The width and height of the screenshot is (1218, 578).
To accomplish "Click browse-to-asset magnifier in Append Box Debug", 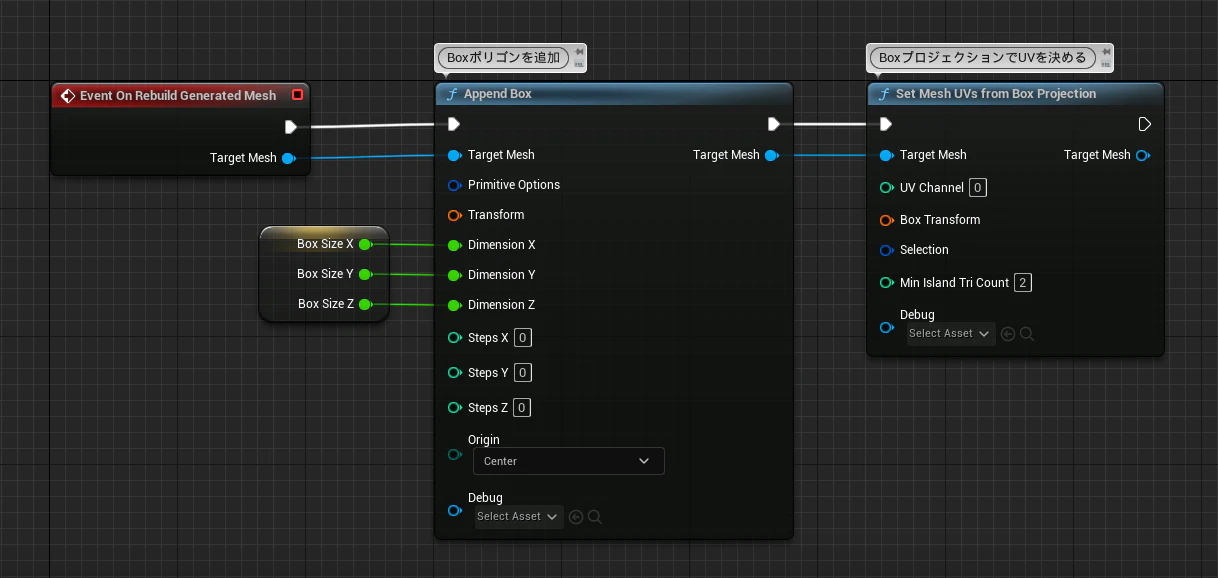I will [595, 517].
